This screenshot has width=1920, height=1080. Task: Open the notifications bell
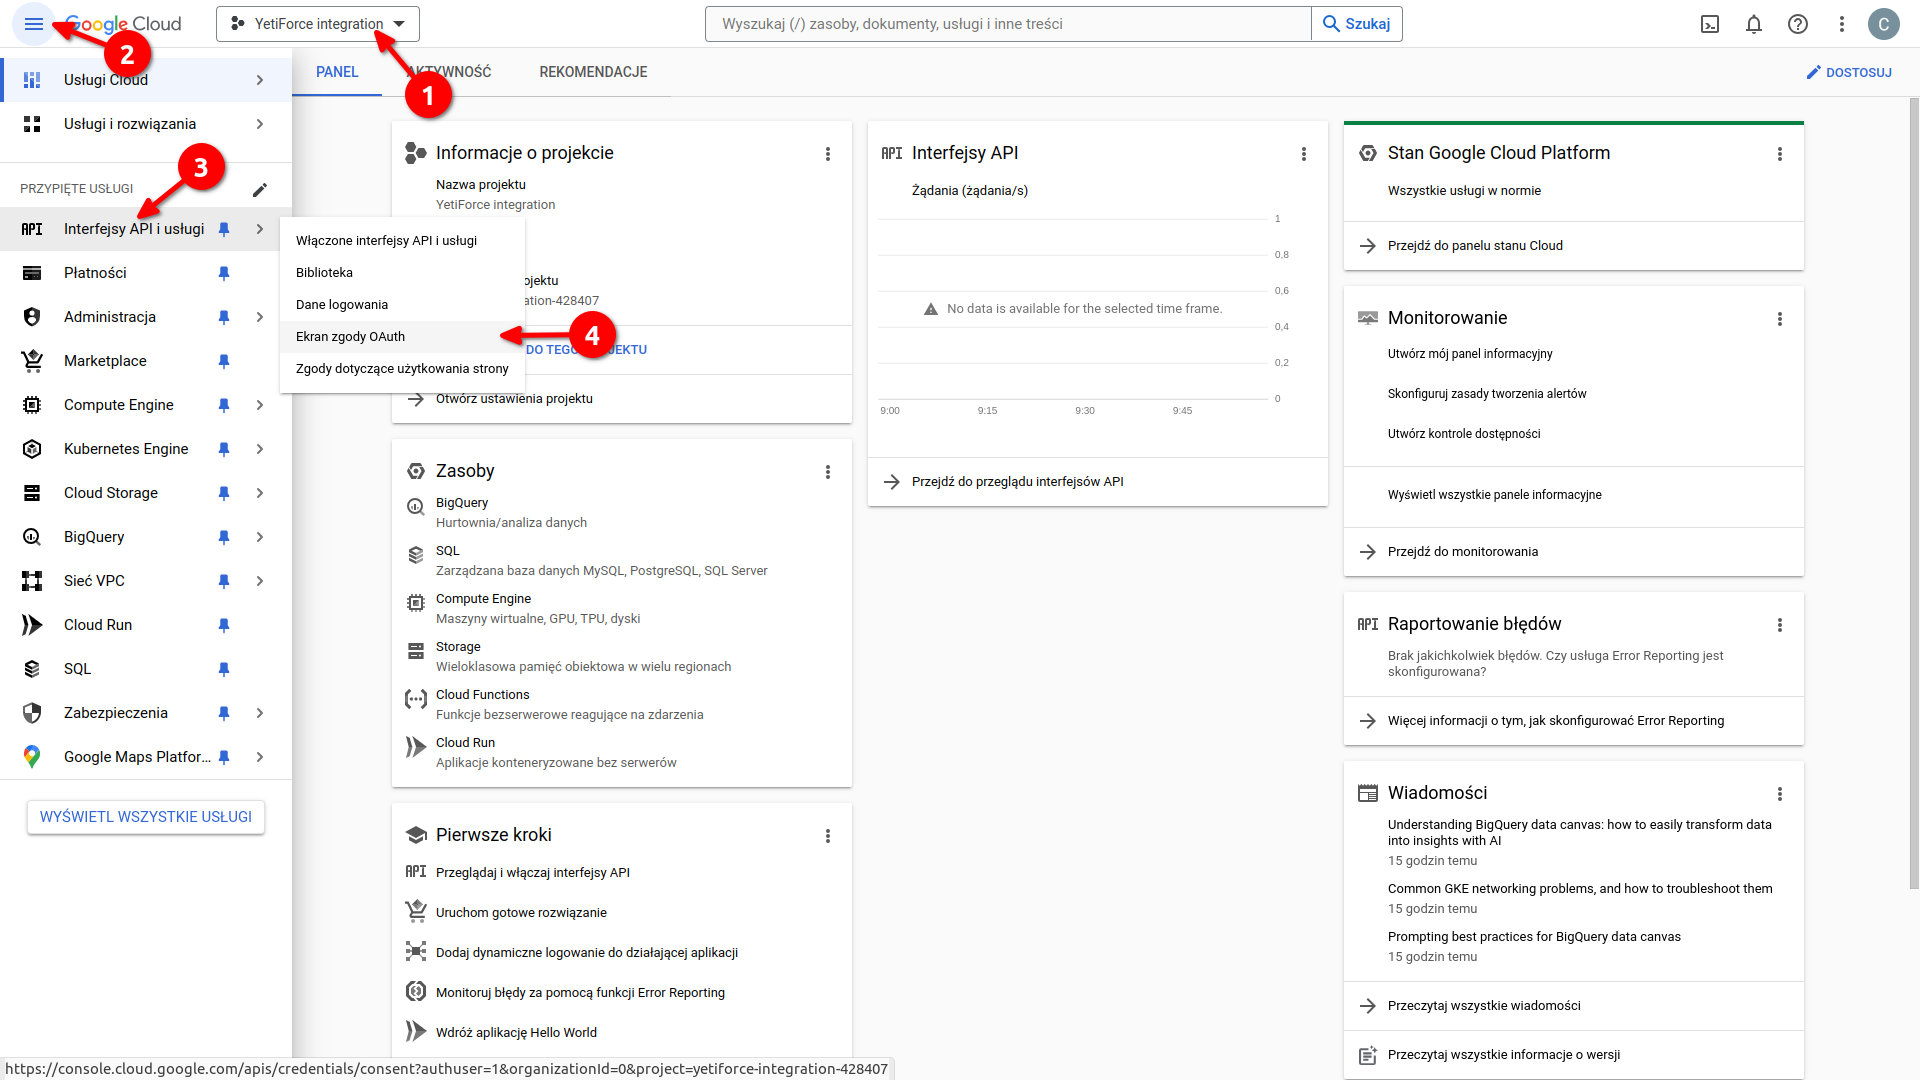pos(1754,24)
